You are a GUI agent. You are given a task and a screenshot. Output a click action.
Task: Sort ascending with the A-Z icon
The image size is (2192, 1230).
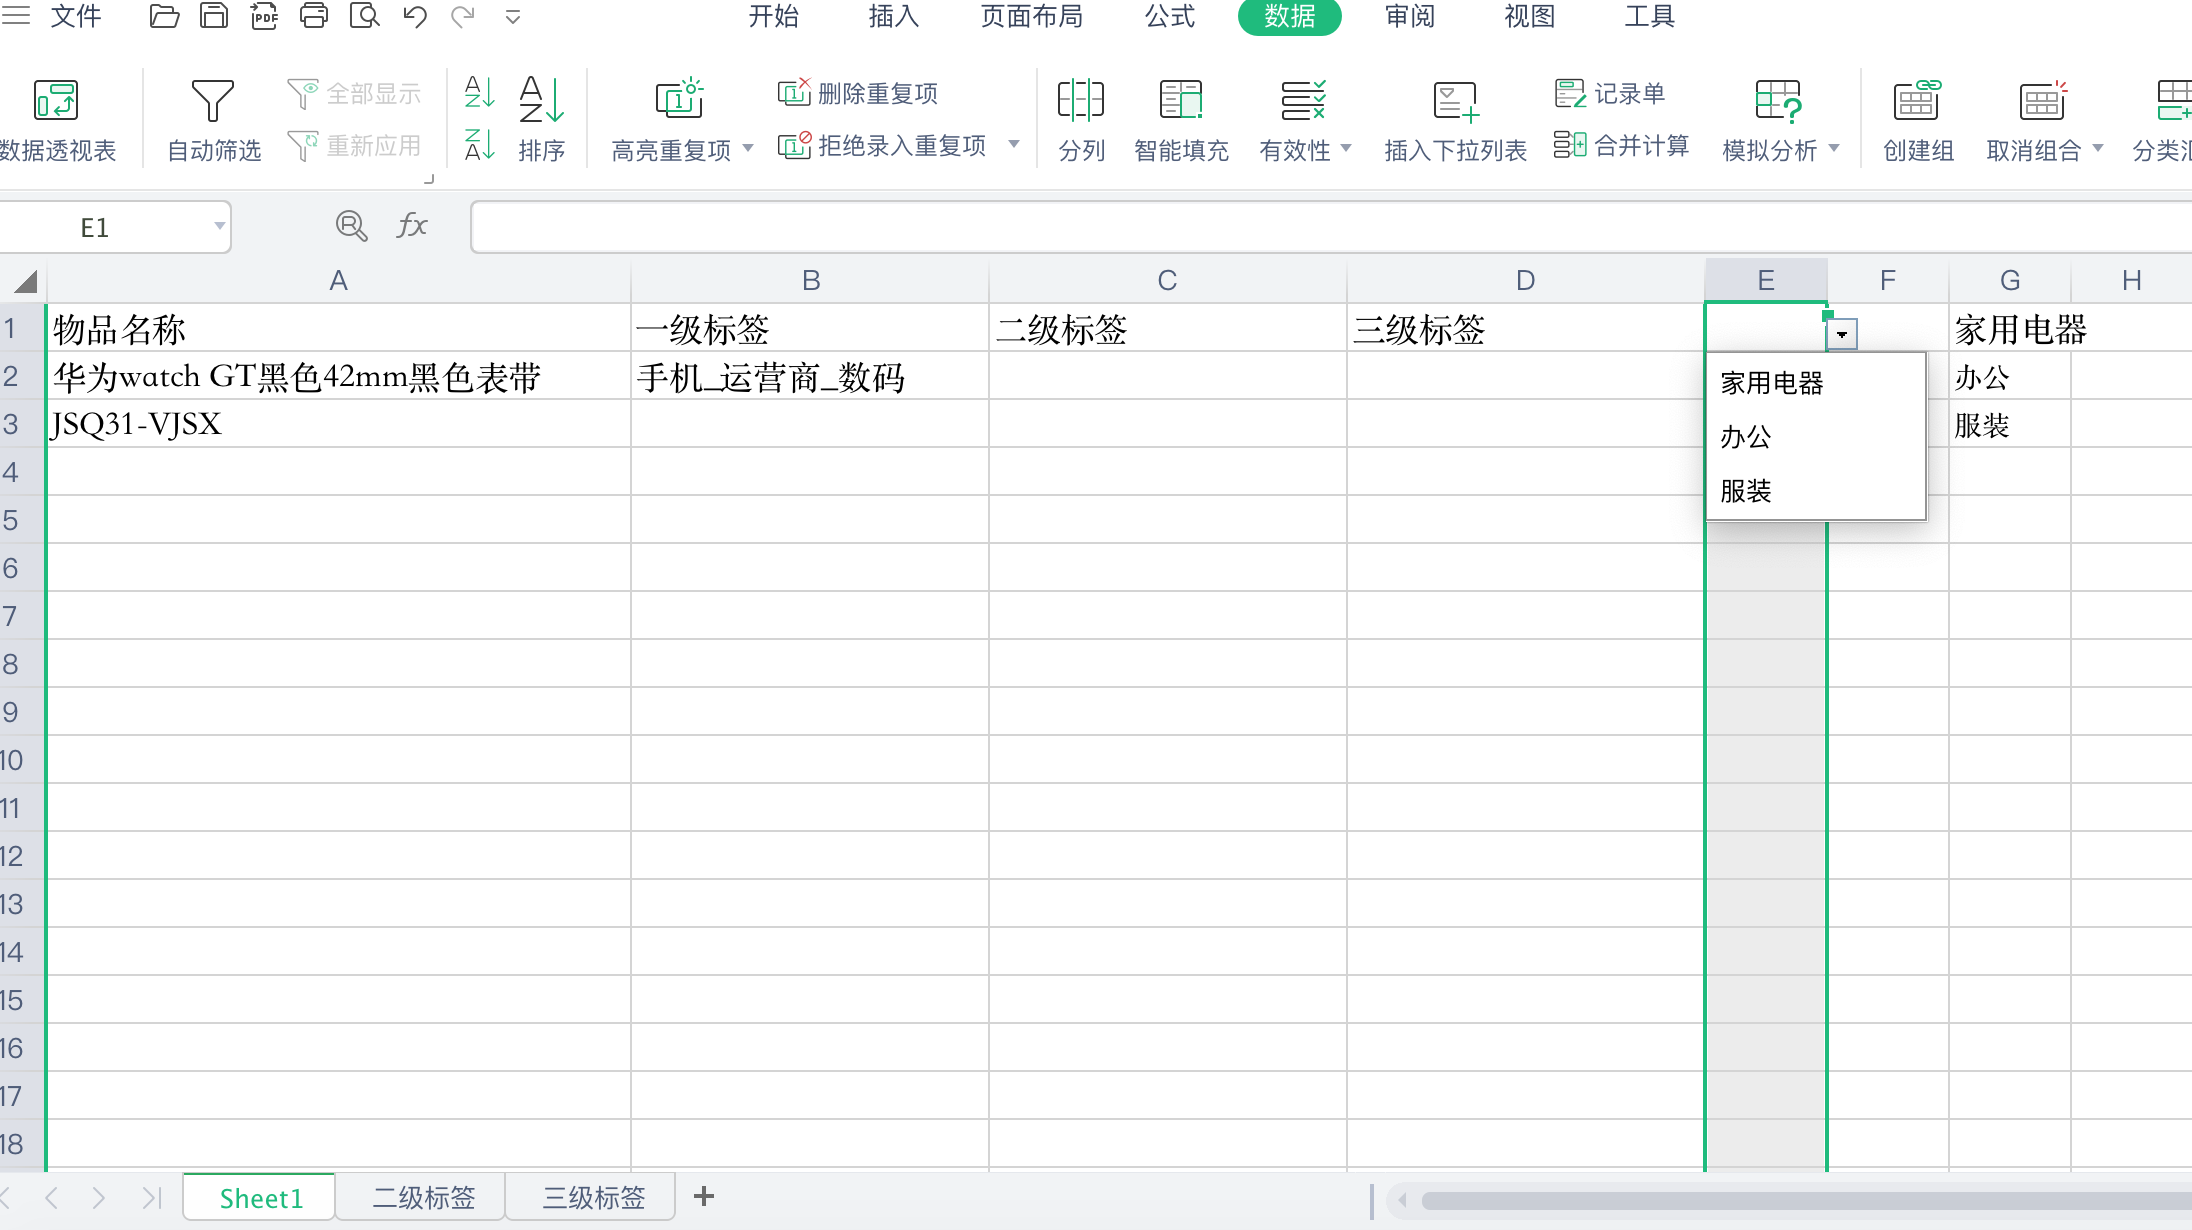pyautogui.click(x=479, y=93)
